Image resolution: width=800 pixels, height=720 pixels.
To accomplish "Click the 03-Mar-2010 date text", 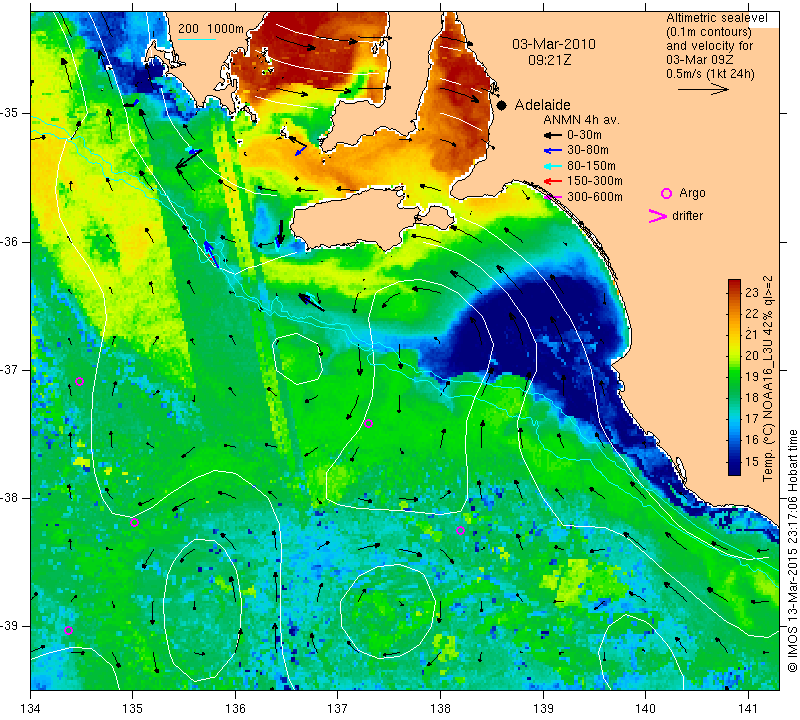I will (x=554, y=44).
